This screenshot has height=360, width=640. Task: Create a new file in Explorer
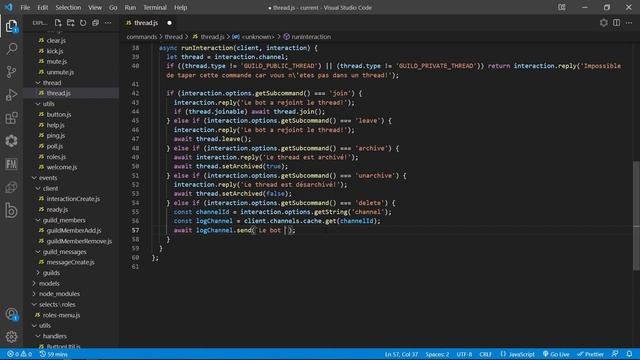[x=58, y=23]
